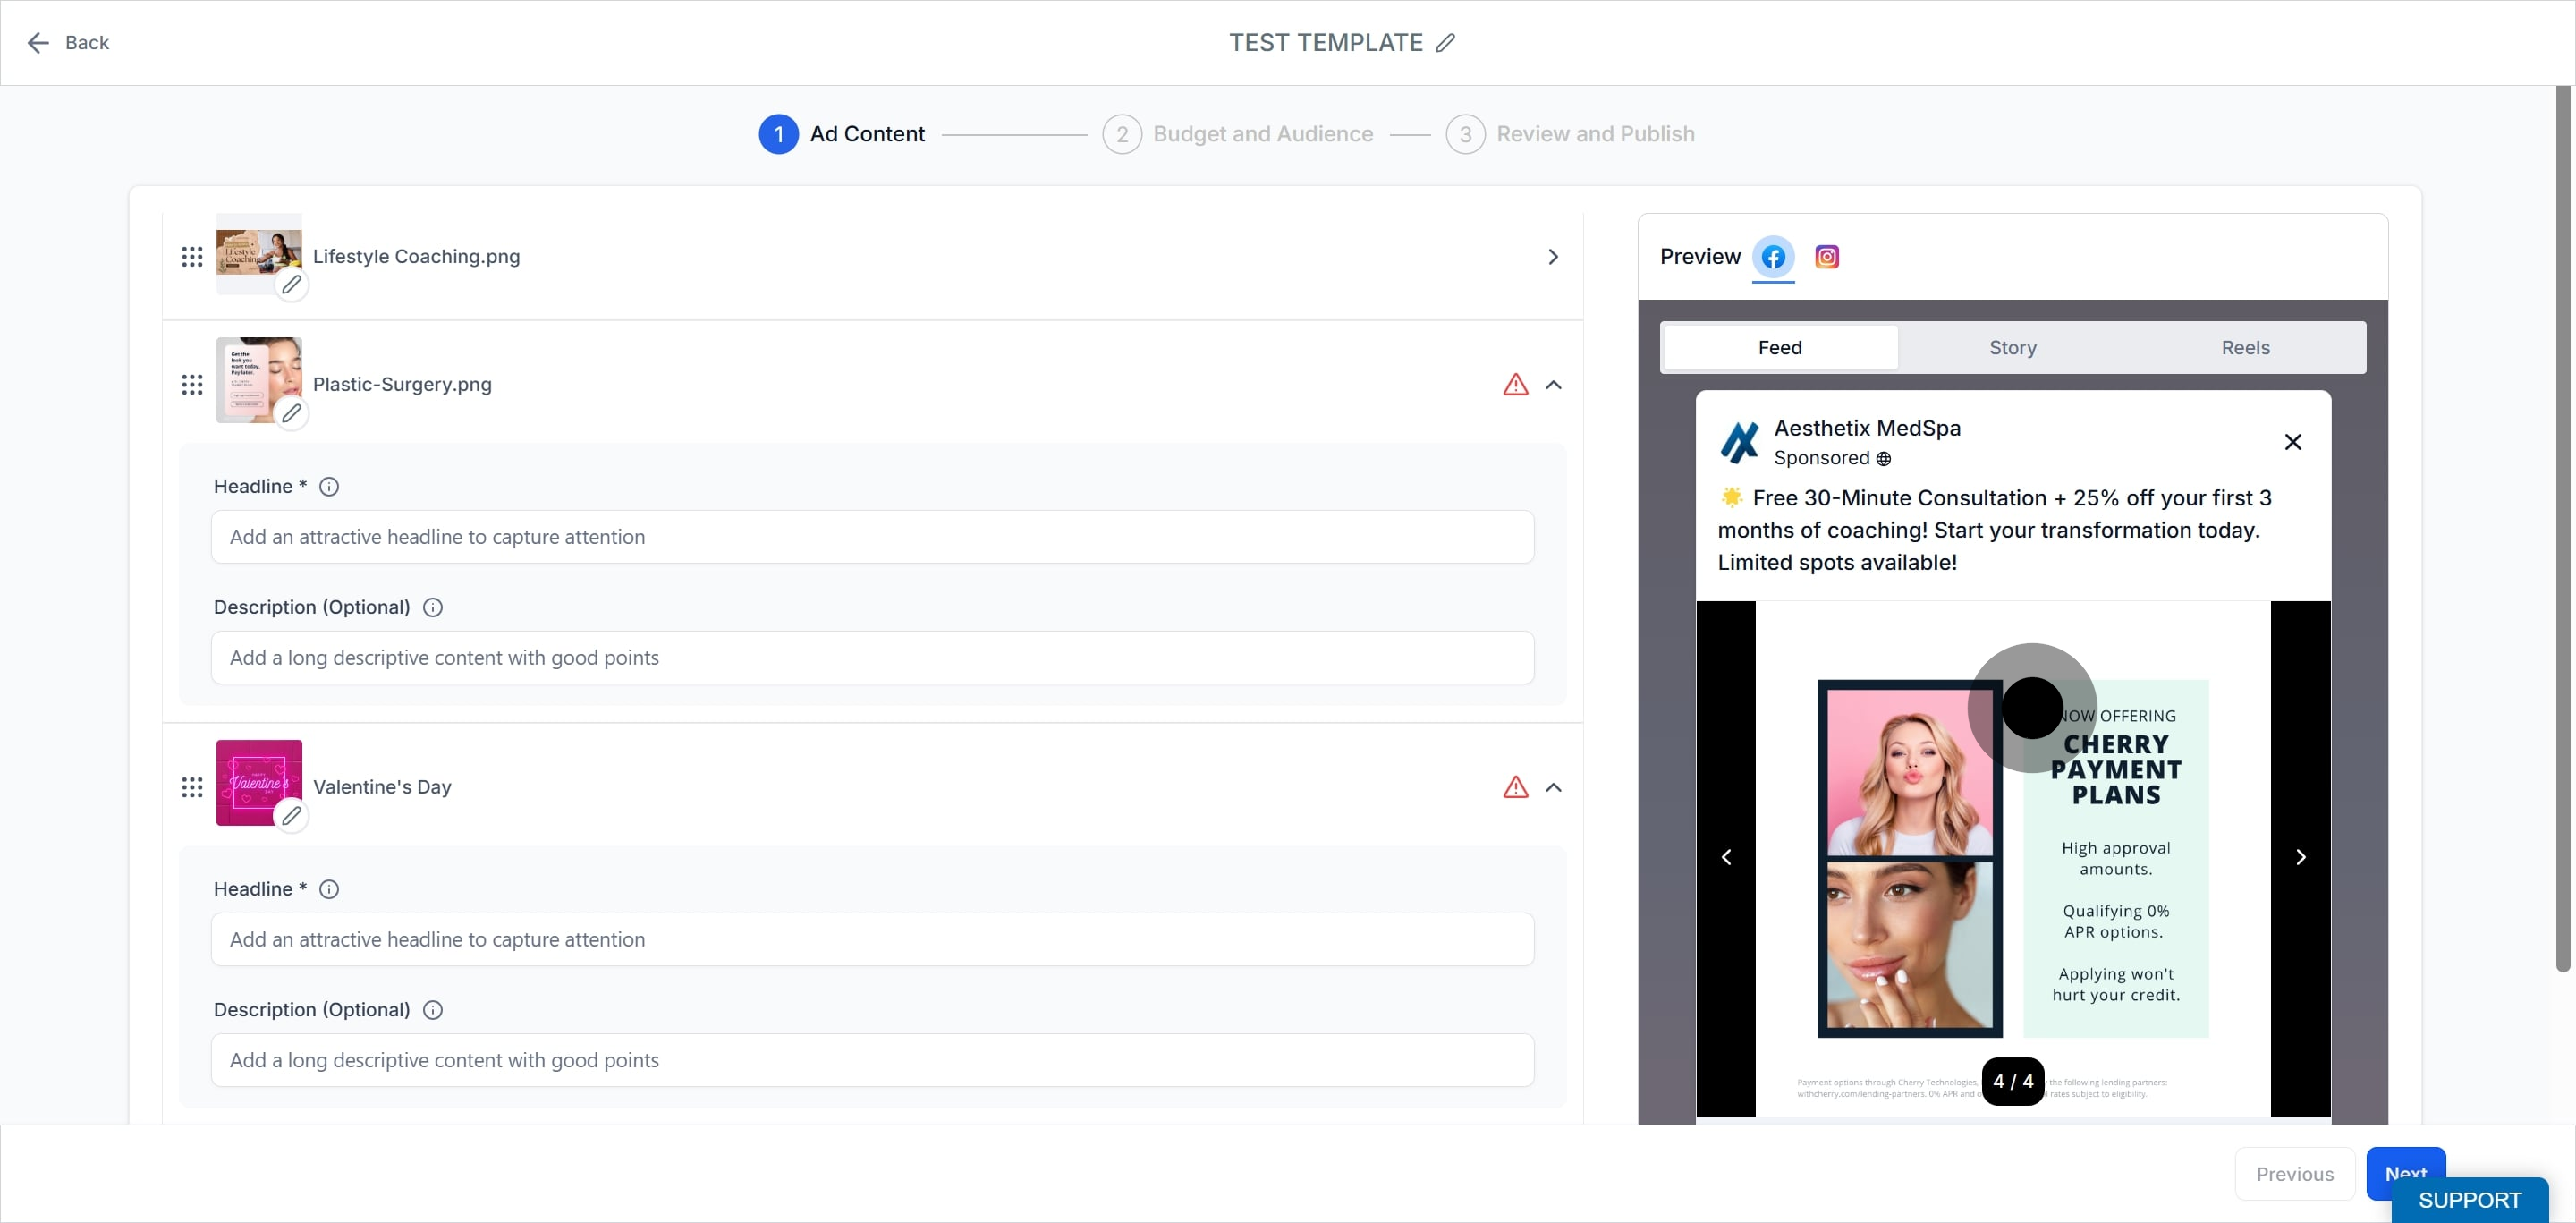Click the Valentine's Day item name
Image resolution: width=2576 pixels, height=1223 pixels.
pyautogui.click(x=382, y=787)
